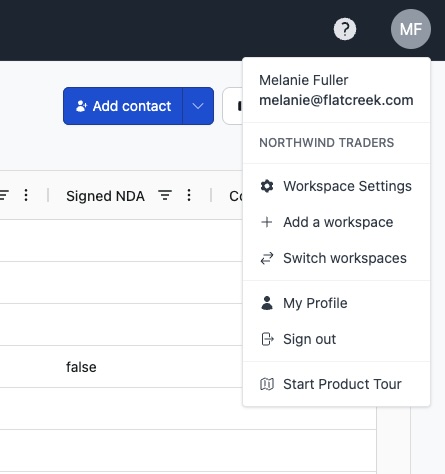Open the column options three-dot menu left of Signed NDA

26,195
